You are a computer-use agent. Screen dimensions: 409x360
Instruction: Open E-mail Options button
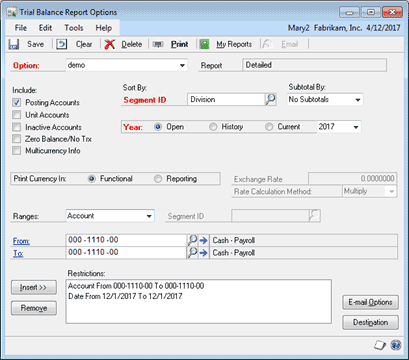370,302
